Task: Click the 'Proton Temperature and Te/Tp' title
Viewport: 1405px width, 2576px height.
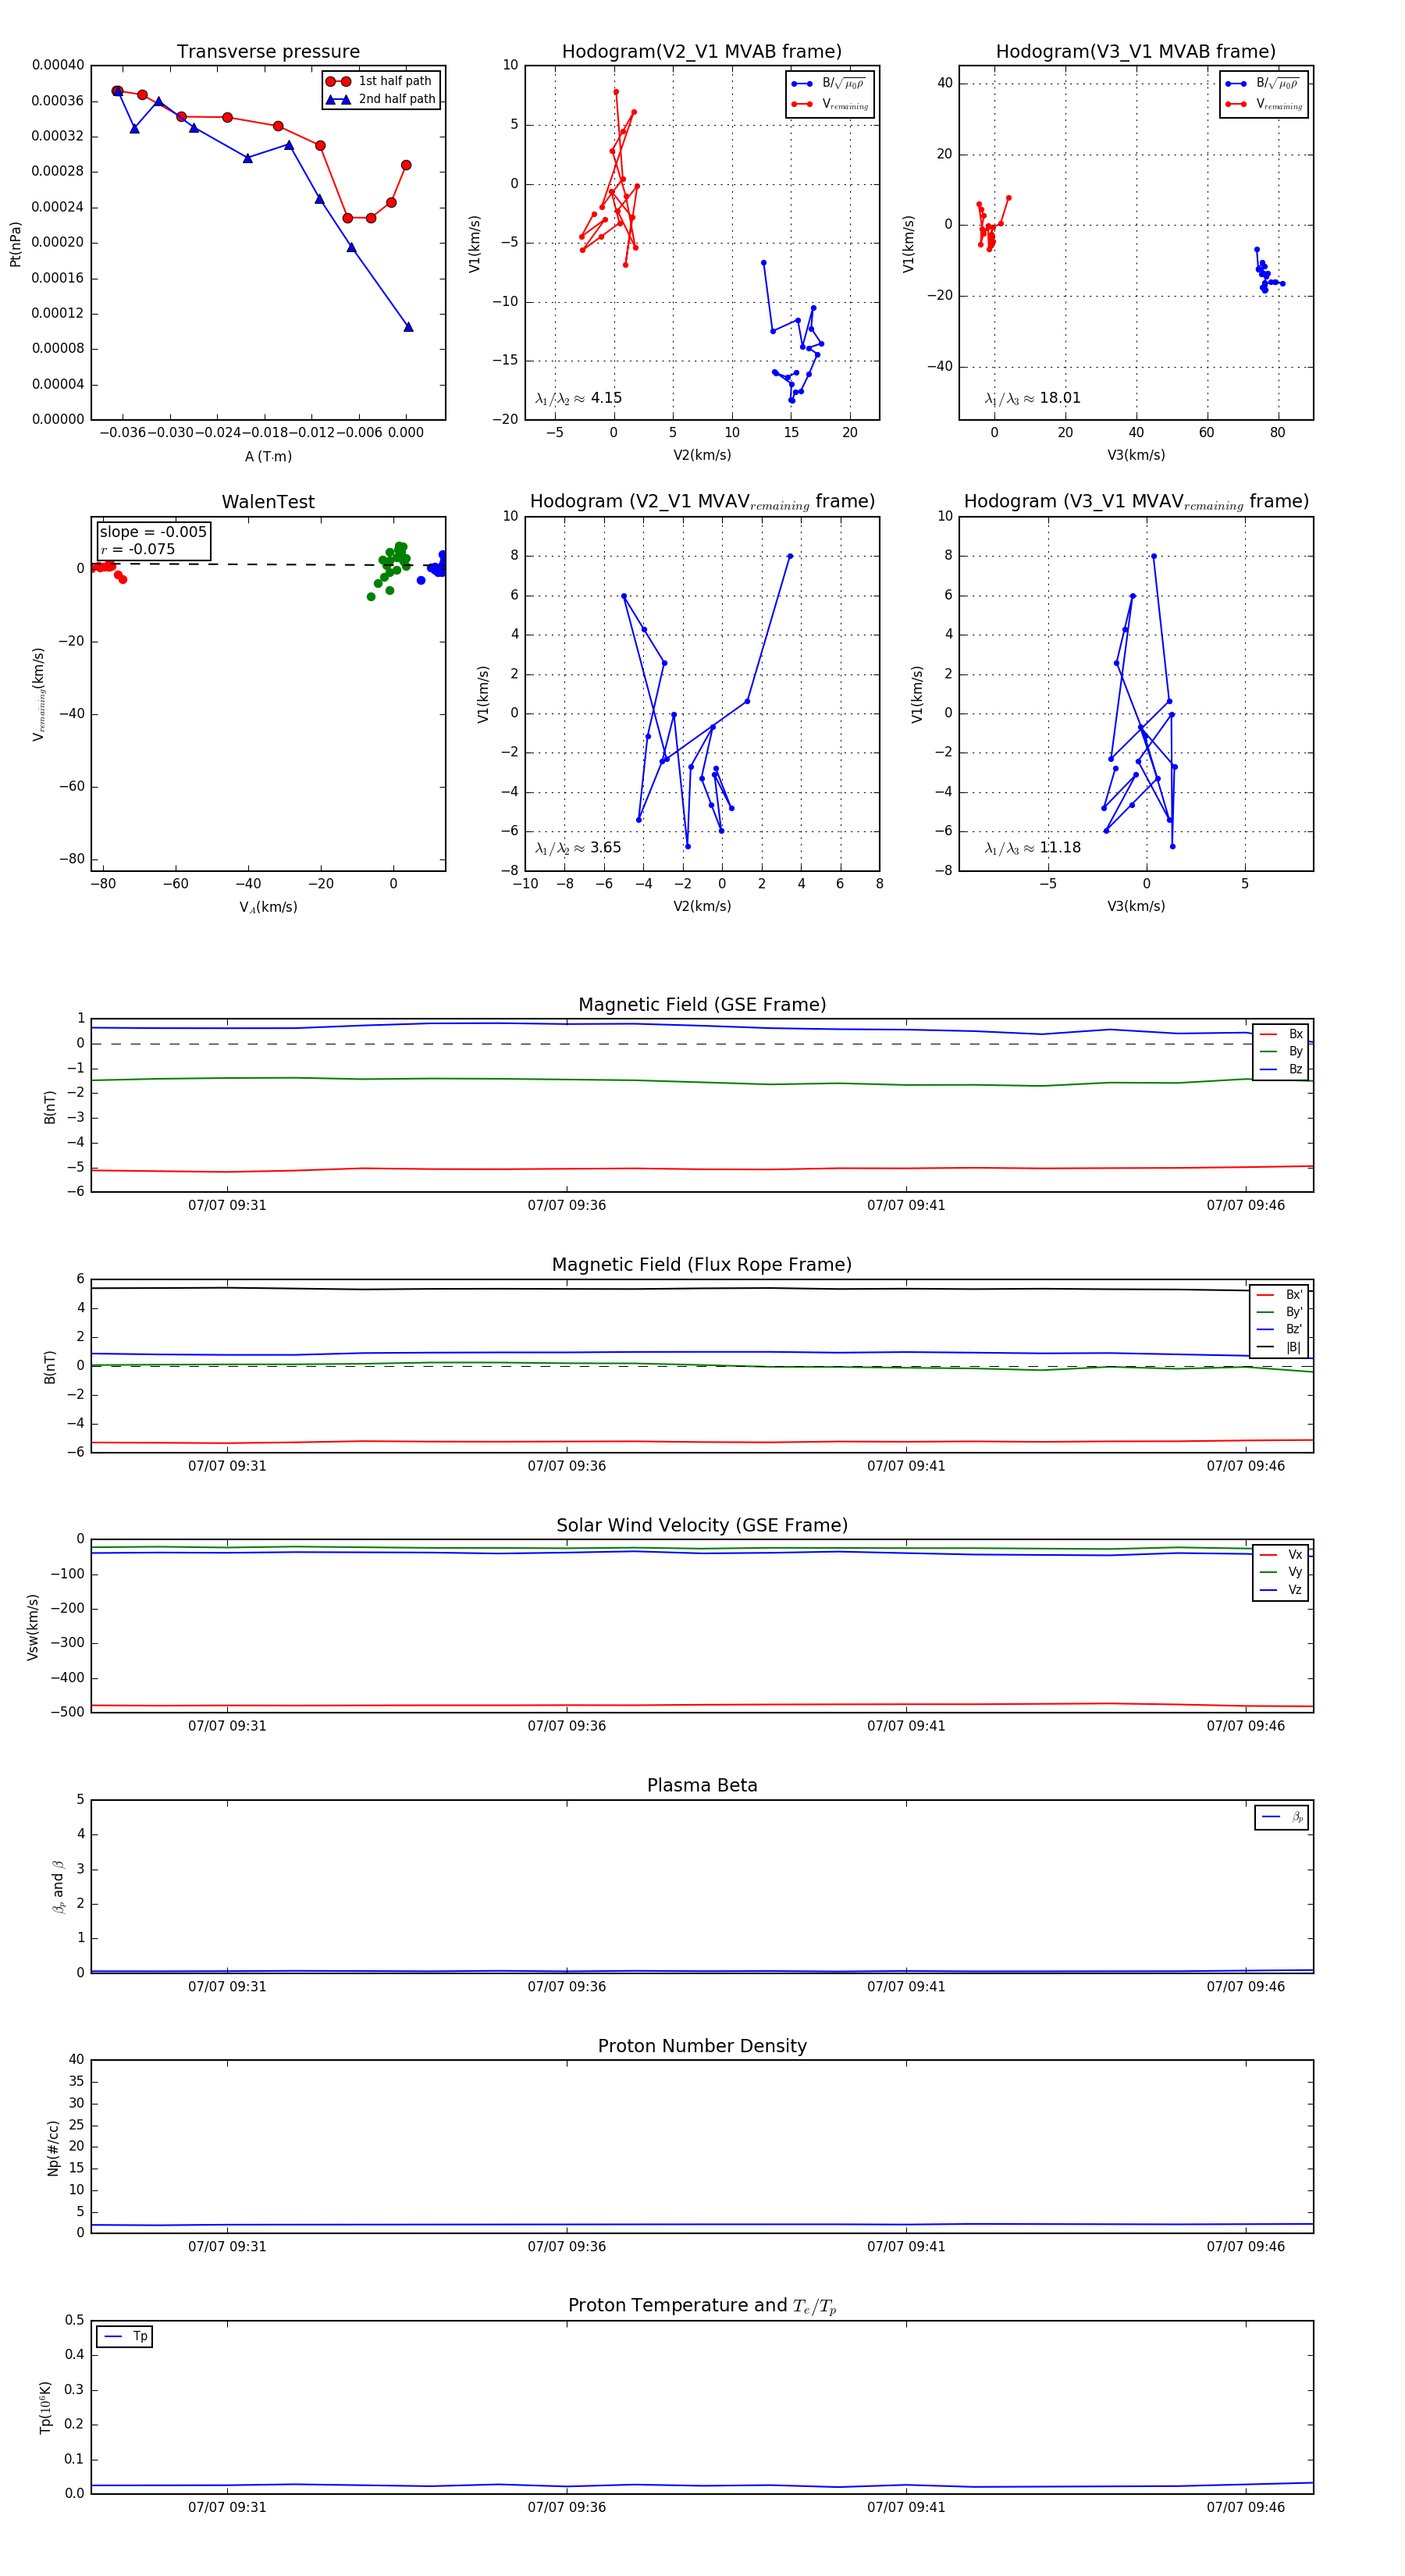Action: point(702,2306)
